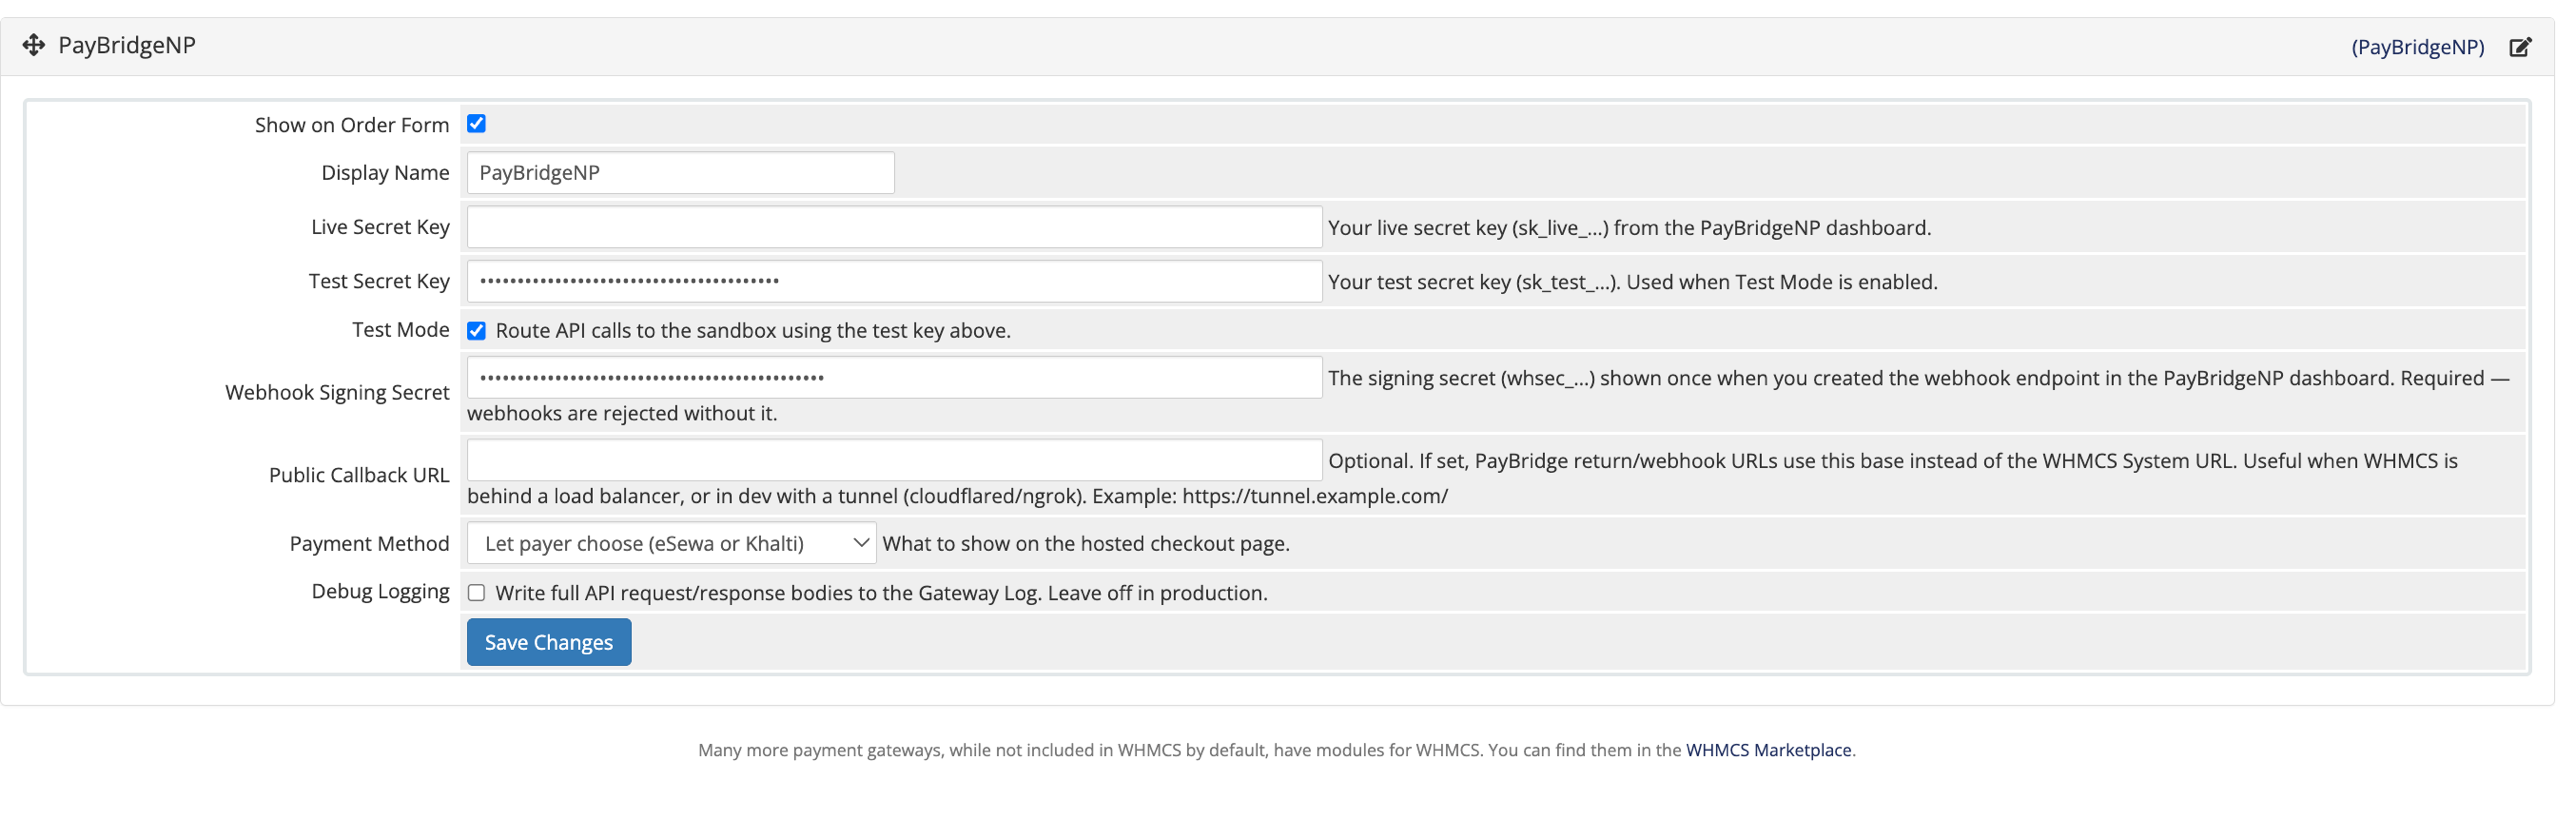Click the move handle icon beside PayBridgeNP title
Image resolution: width=2576 pixels, height=820 pixels.
click(34, 45)
